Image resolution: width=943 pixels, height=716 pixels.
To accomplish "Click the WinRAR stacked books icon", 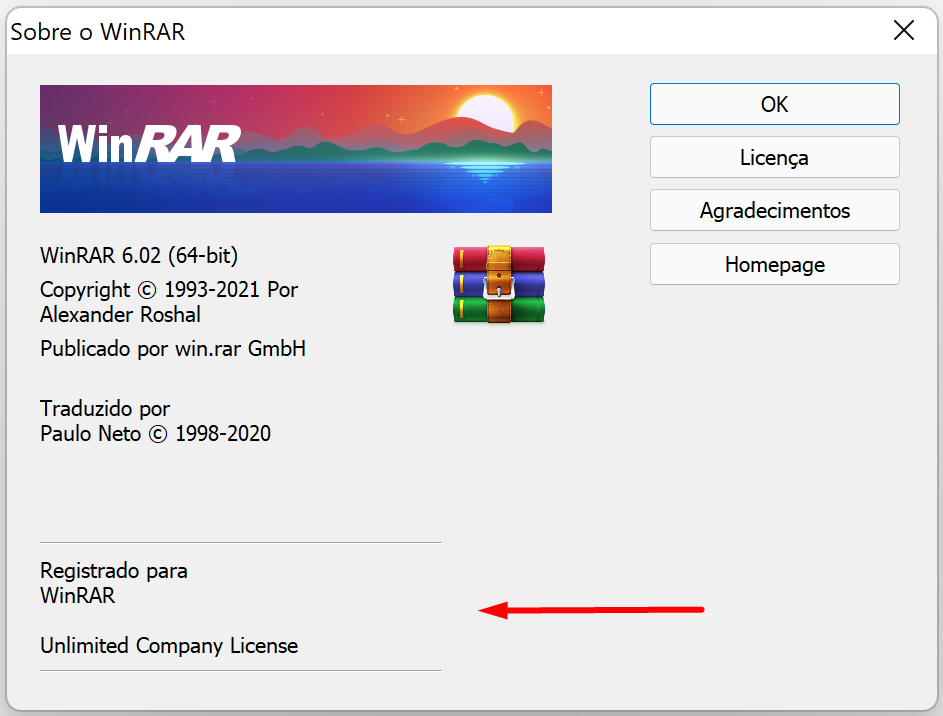I will coord(499,284).
